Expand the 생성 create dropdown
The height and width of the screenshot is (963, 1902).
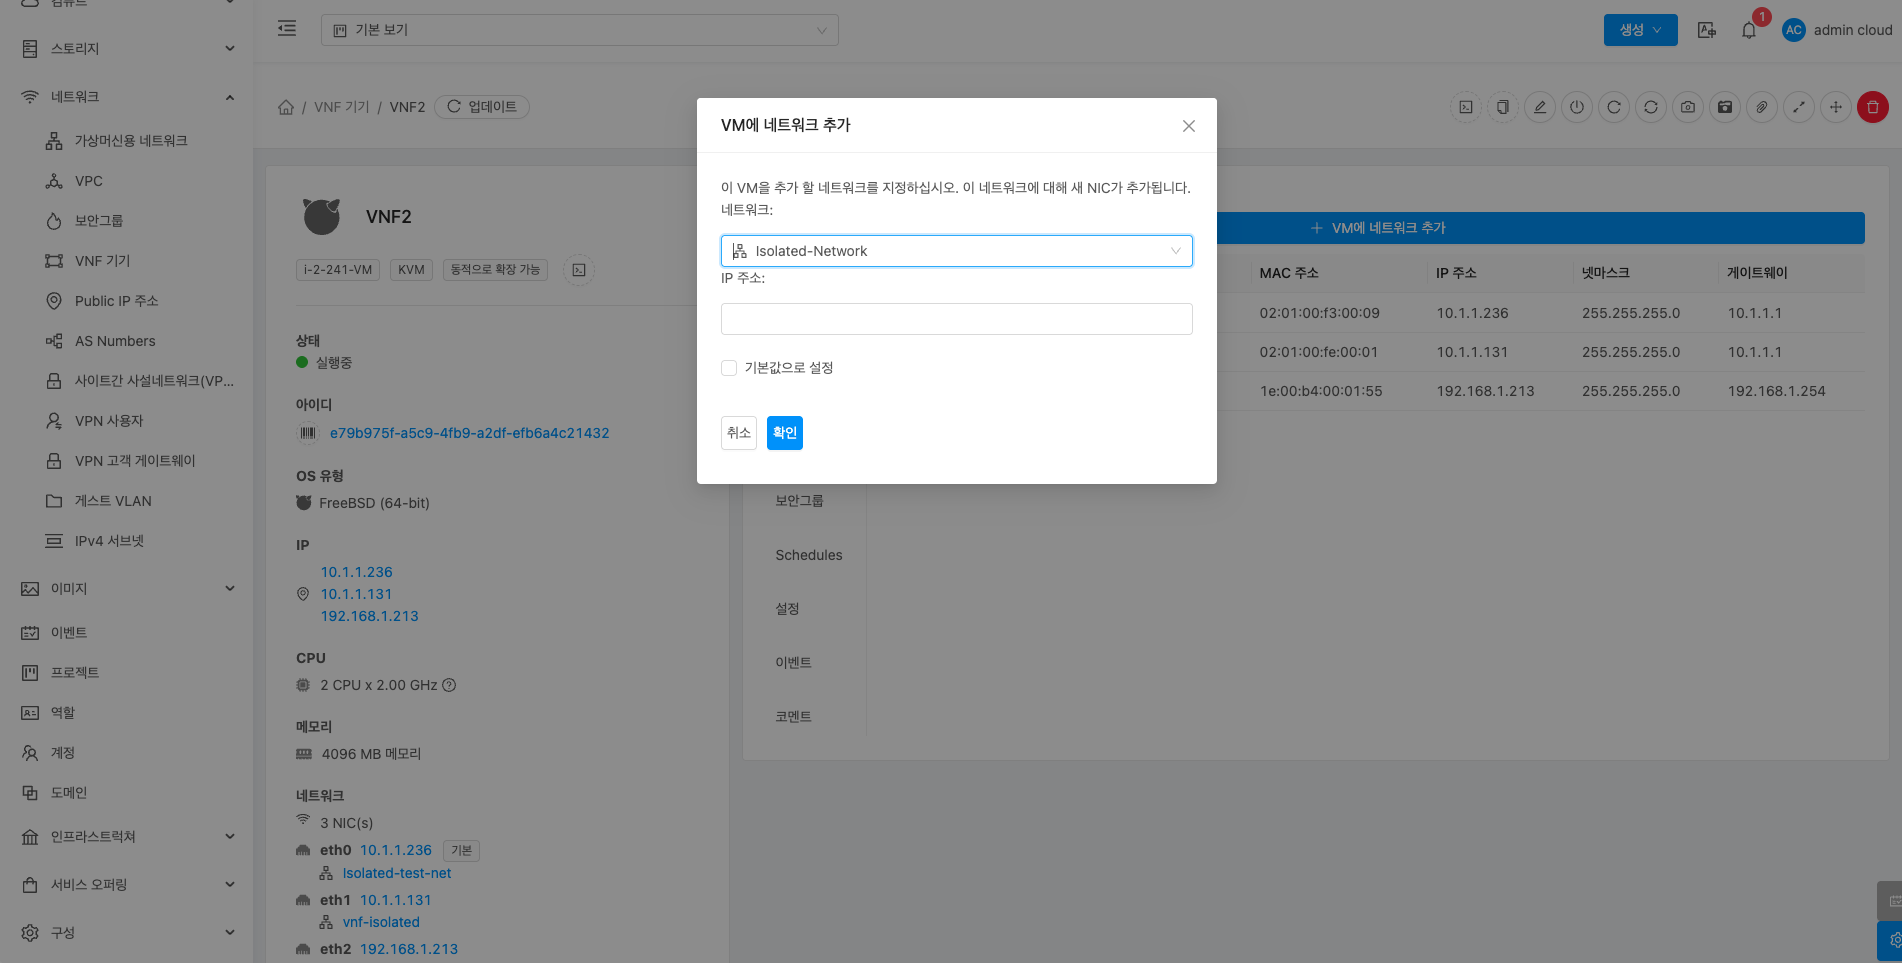(1640, 30)
